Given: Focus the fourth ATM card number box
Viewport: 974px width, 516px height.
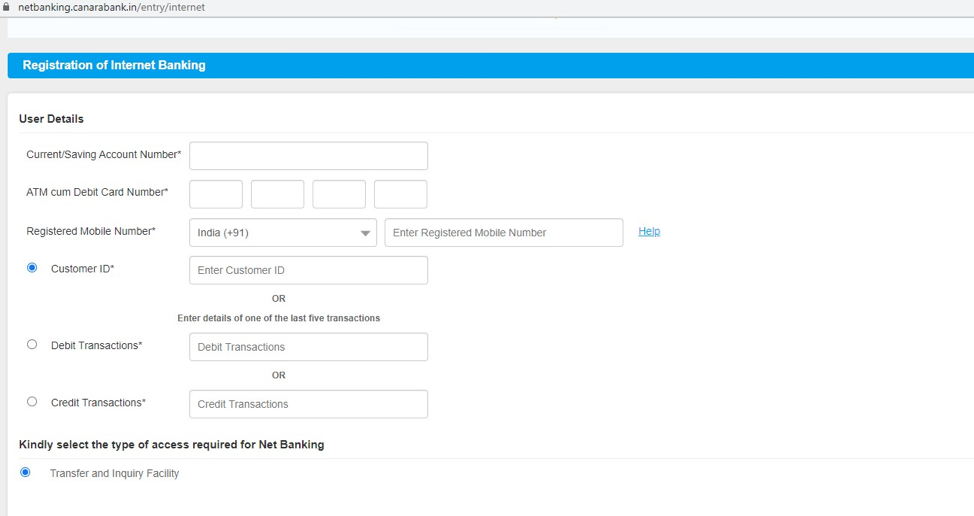Looking at the screenshot, I should (400, 194).
